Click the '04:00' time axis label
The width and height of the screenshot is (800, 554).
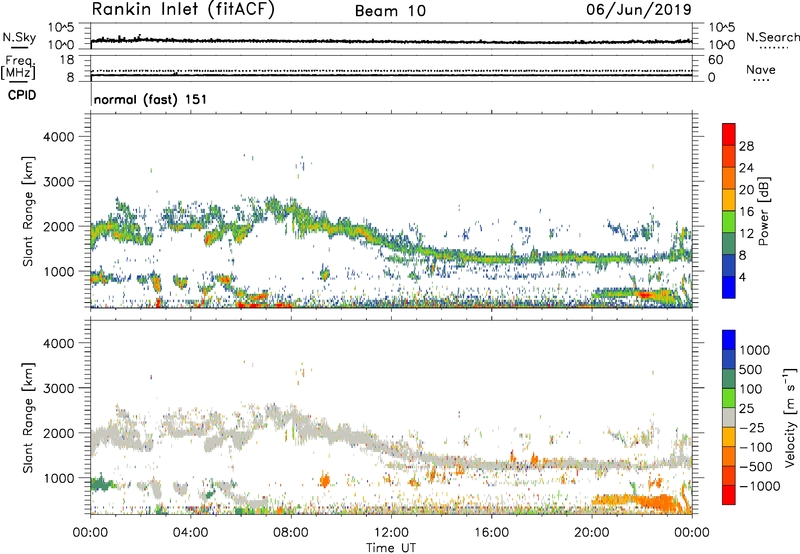(x=190, y=533)
